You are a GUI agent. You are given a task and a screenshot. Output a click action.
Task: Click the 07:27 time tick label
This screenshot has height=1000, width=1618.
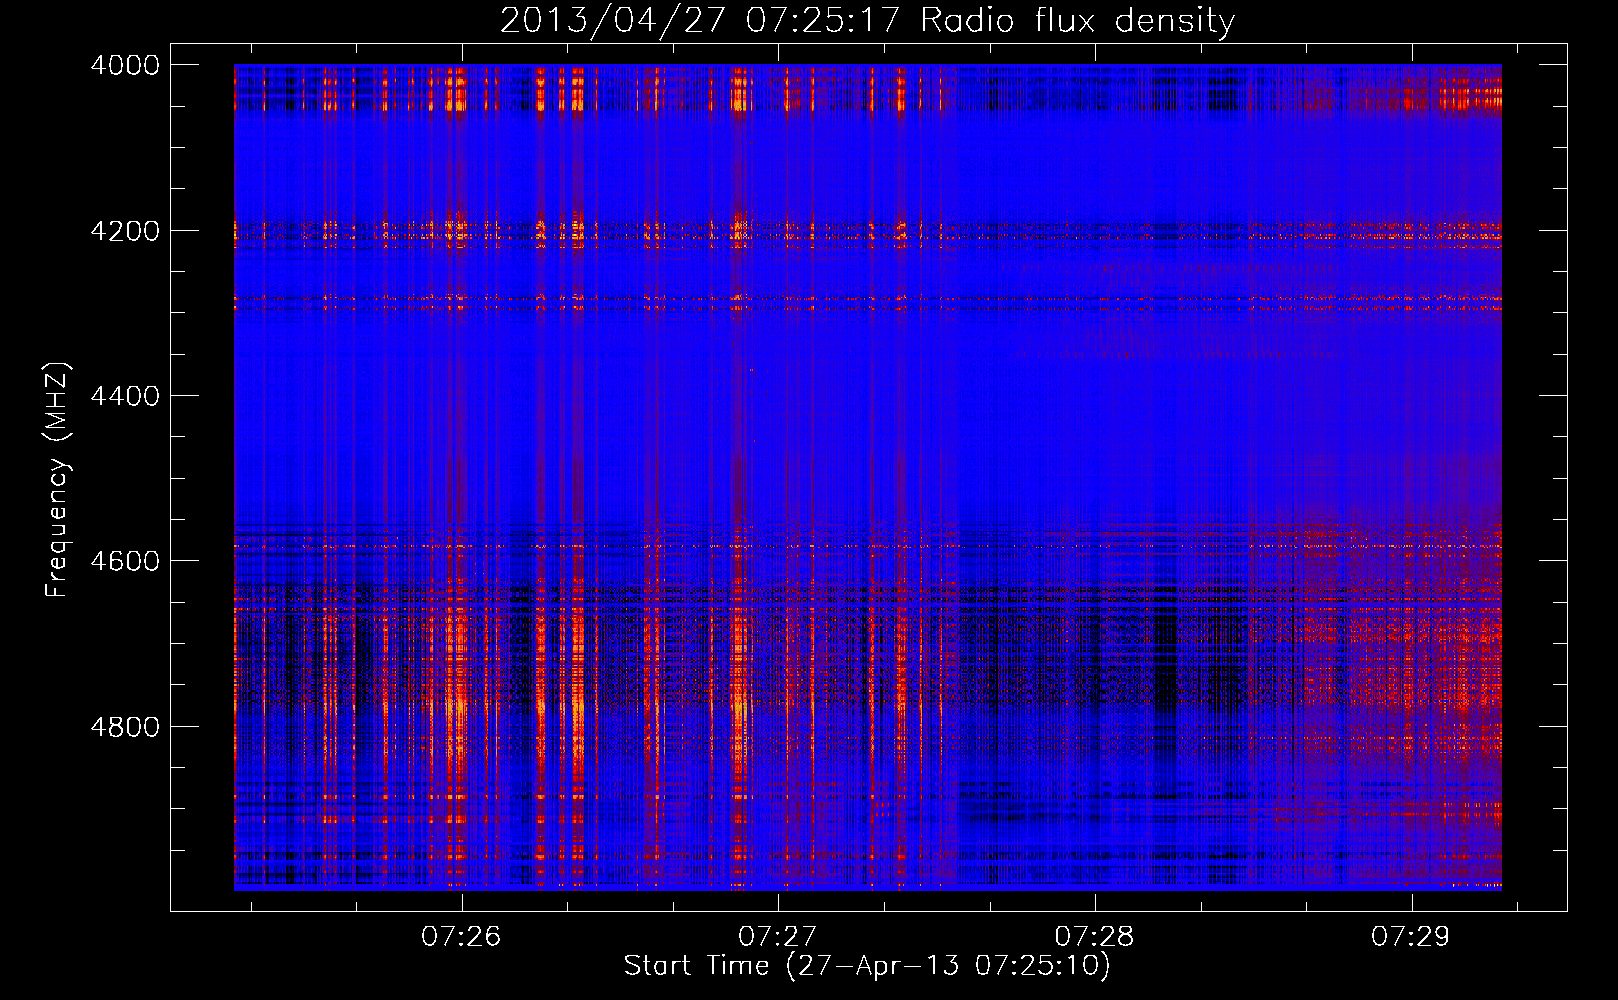click(x=778, y=936)
